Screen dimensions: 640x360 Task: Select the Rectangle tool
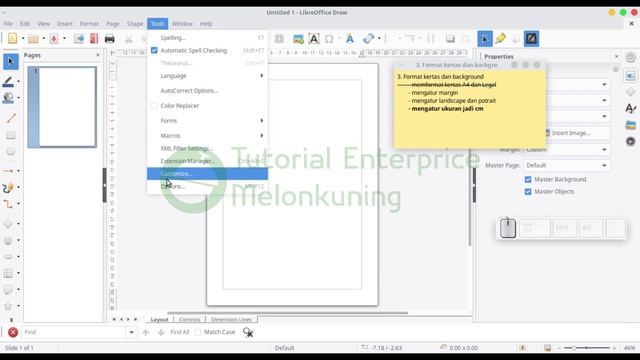11,135
